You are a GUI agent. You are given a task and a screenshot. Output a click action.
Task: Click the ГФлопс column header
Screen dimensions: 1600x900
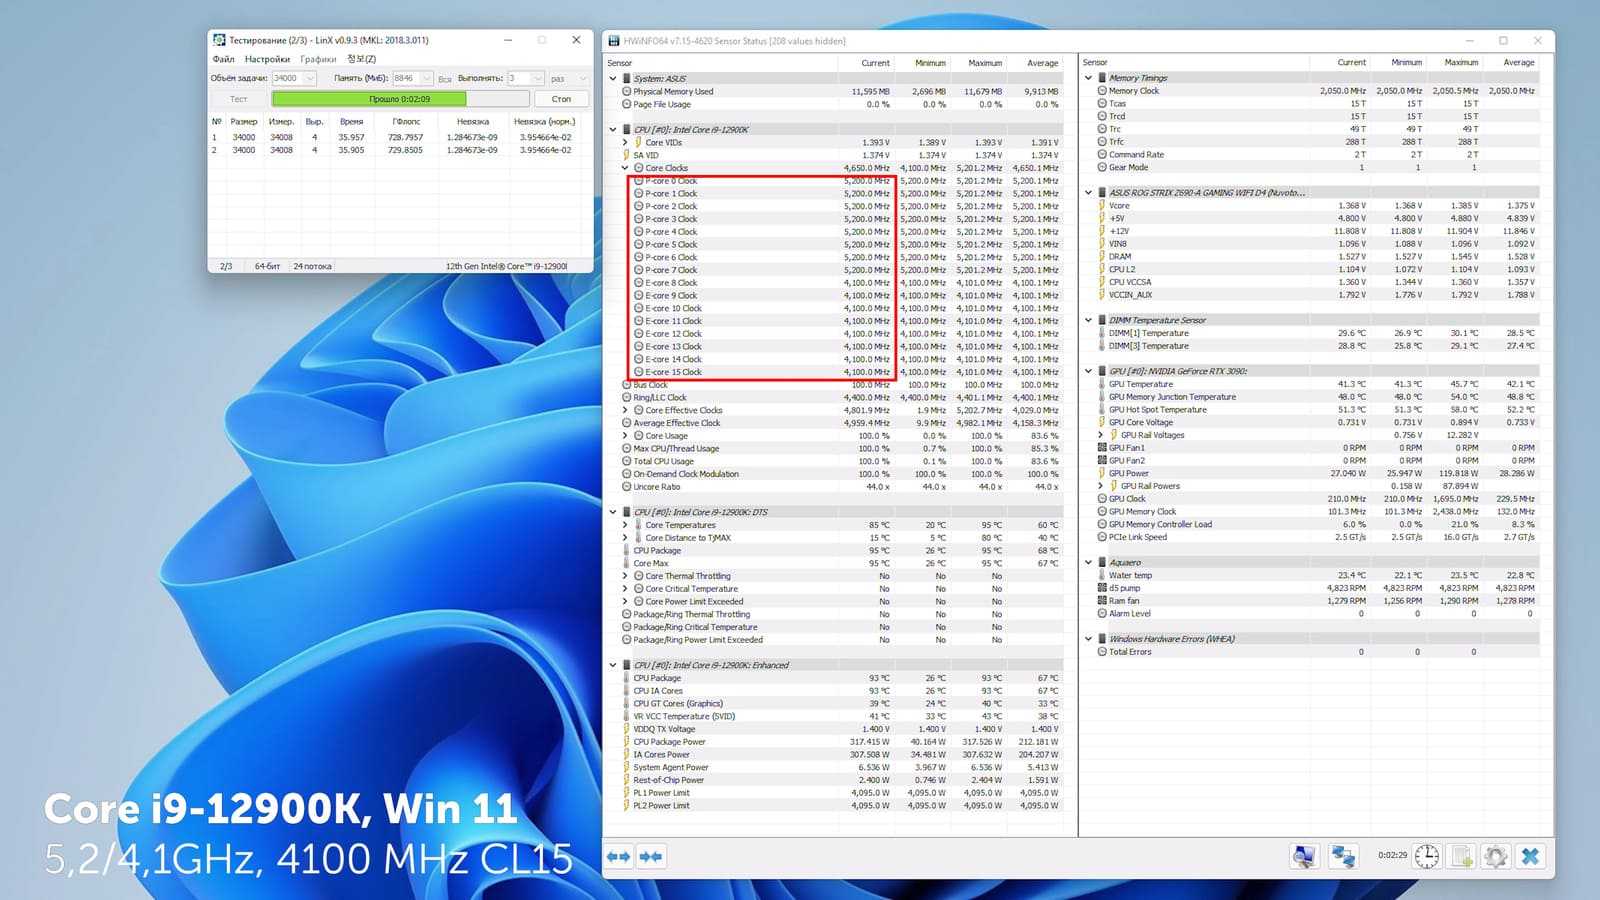pos(406,122)
